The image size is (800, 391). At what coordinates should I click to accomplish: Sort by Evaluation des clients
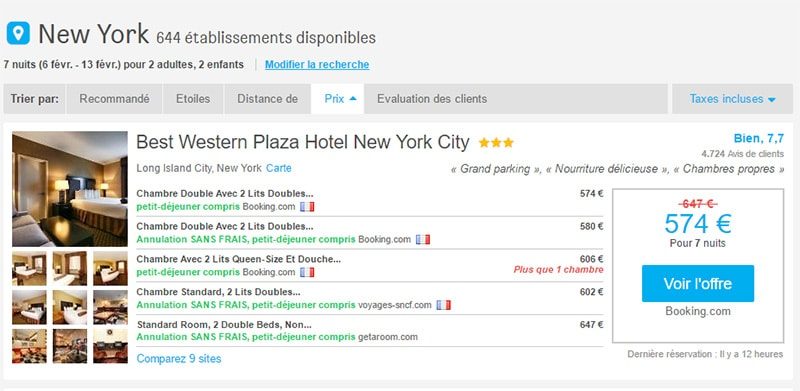432,99
